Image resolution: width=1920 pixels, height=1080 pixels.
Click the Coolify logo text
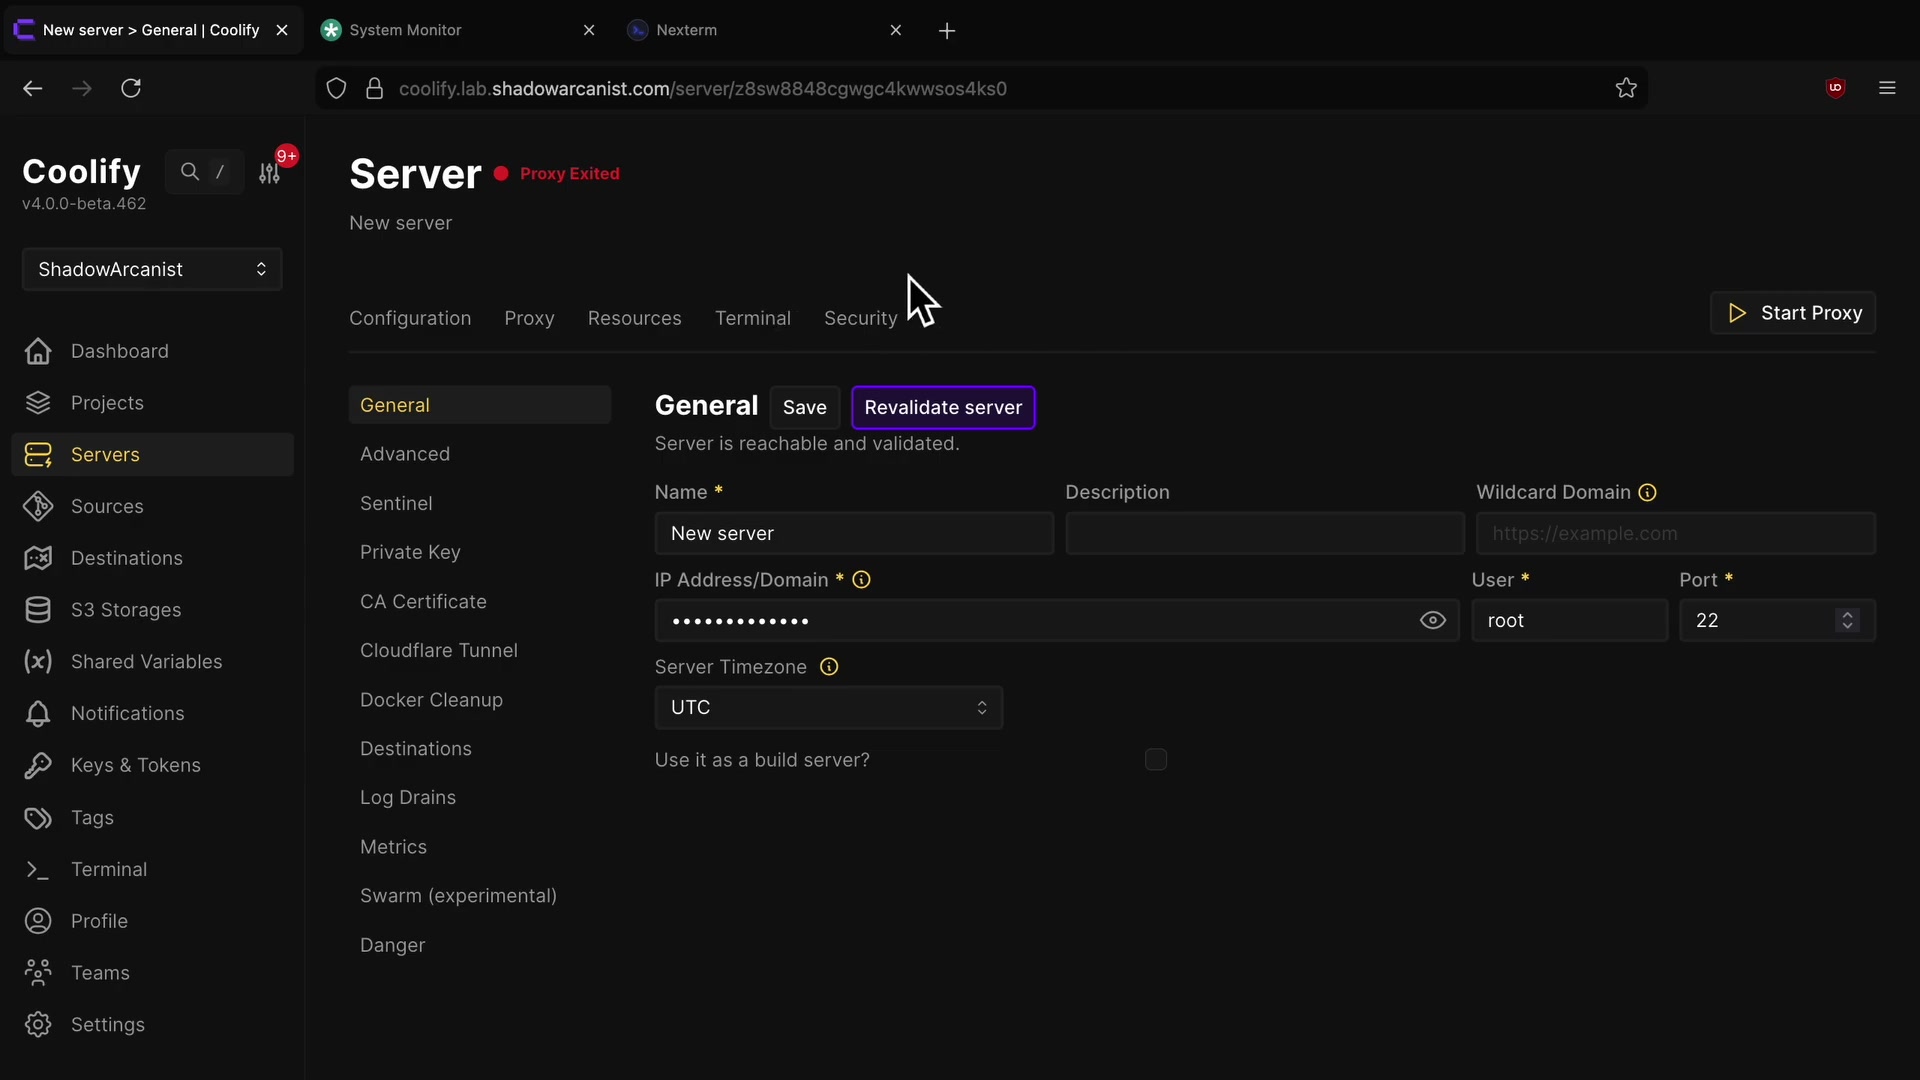(x=81, y=171)
